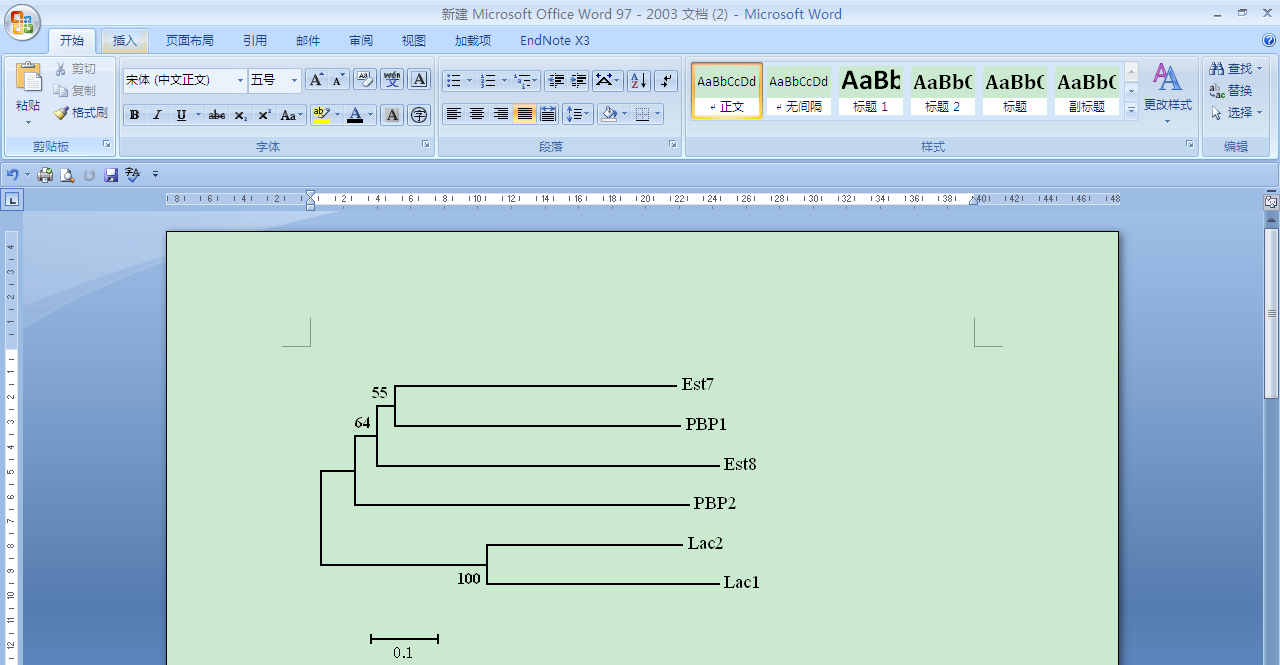This screenshot has width=1280, height=665.
Task: Toggle italic formatting
Action: coord(157,116)
